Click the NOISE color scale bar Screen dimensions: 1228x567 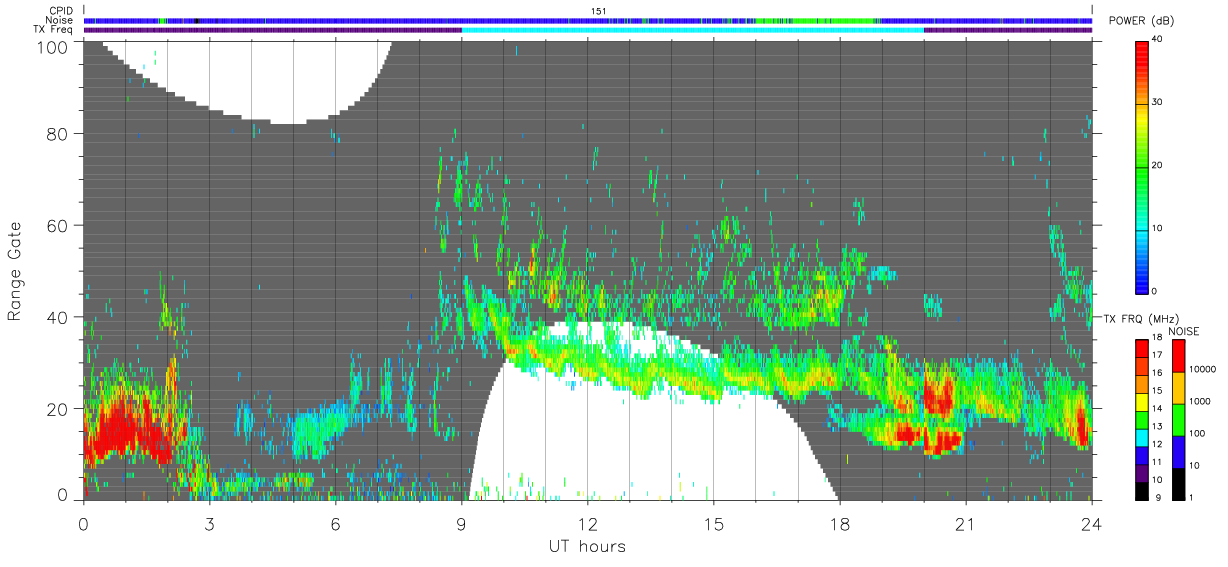pyautogui.click(x=1178, y=420)
